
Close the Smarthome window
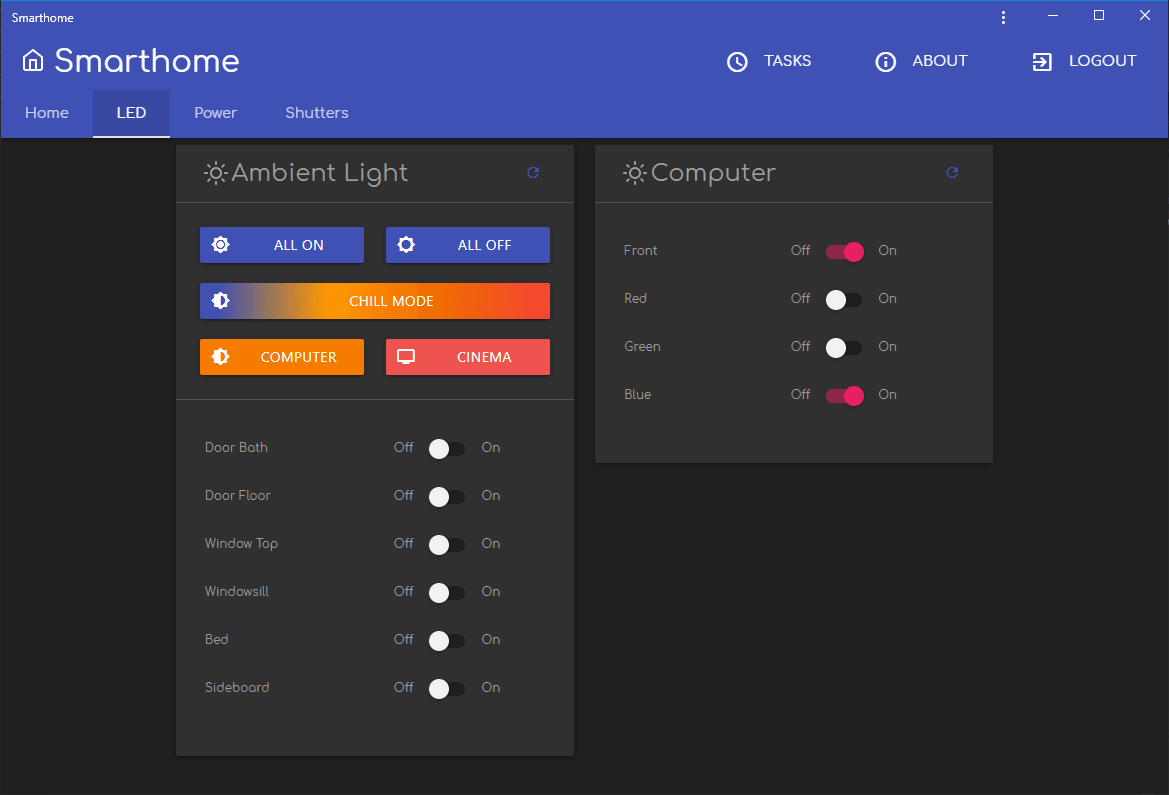click(1144, 16)
